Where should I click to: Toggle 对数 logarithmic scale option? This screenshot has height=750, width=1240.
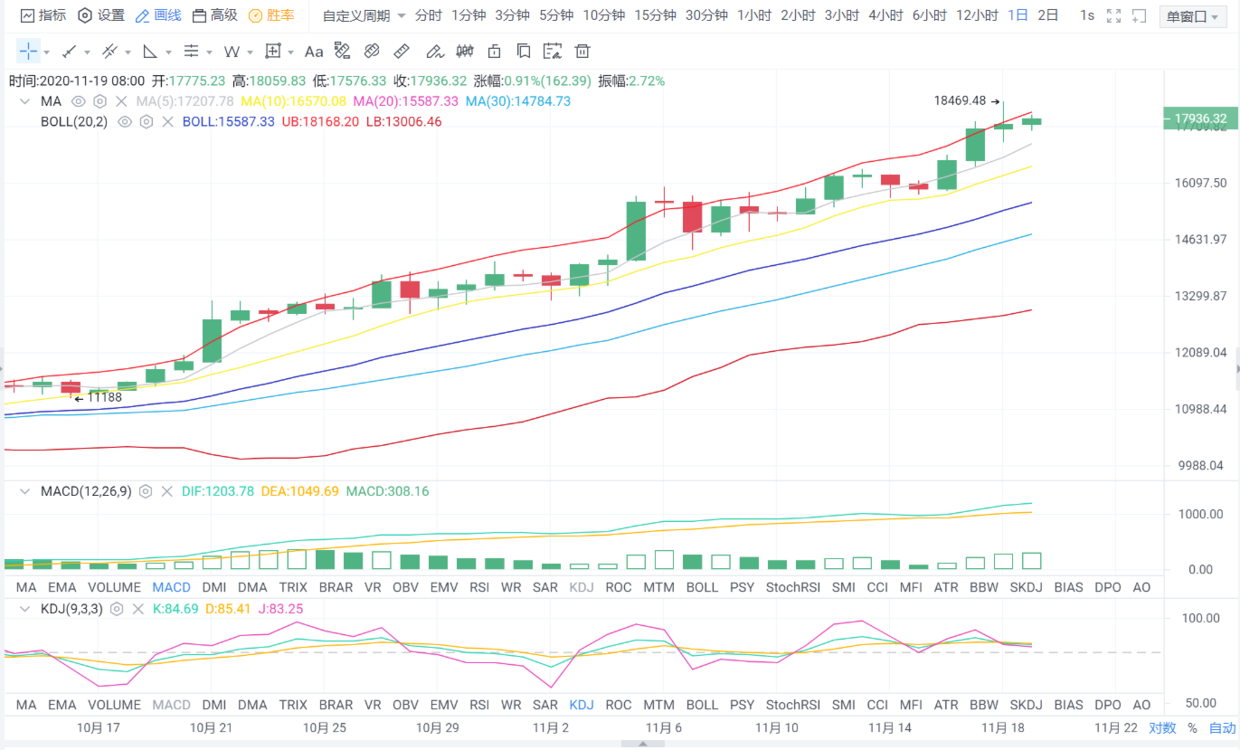1162,728
